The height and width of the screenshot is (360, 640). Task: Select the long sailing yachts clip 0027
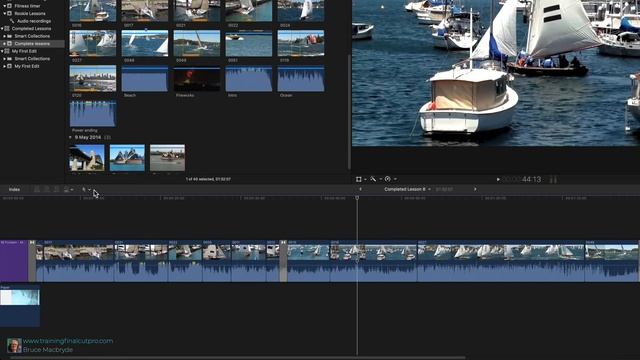pyautogui.click(x=501, y=261)
